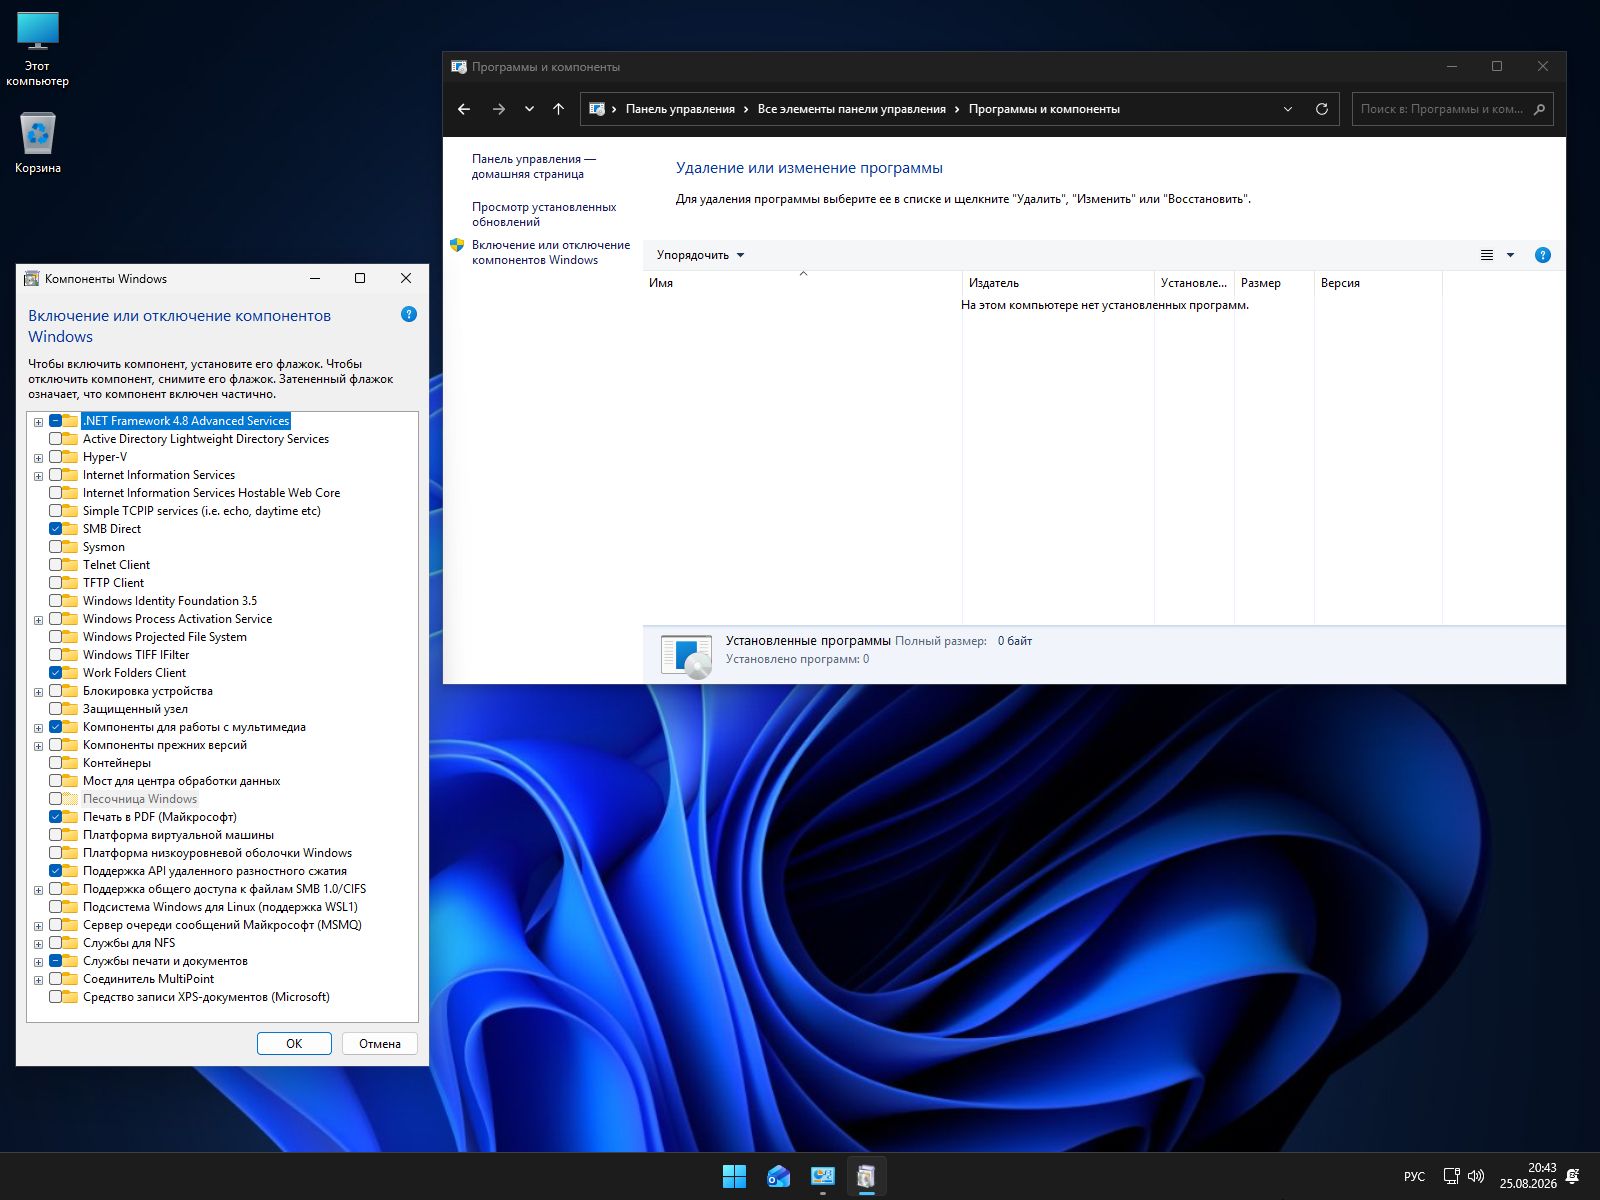
Task: Expand Windows Process Activation Service node
Action: (39, 620)
